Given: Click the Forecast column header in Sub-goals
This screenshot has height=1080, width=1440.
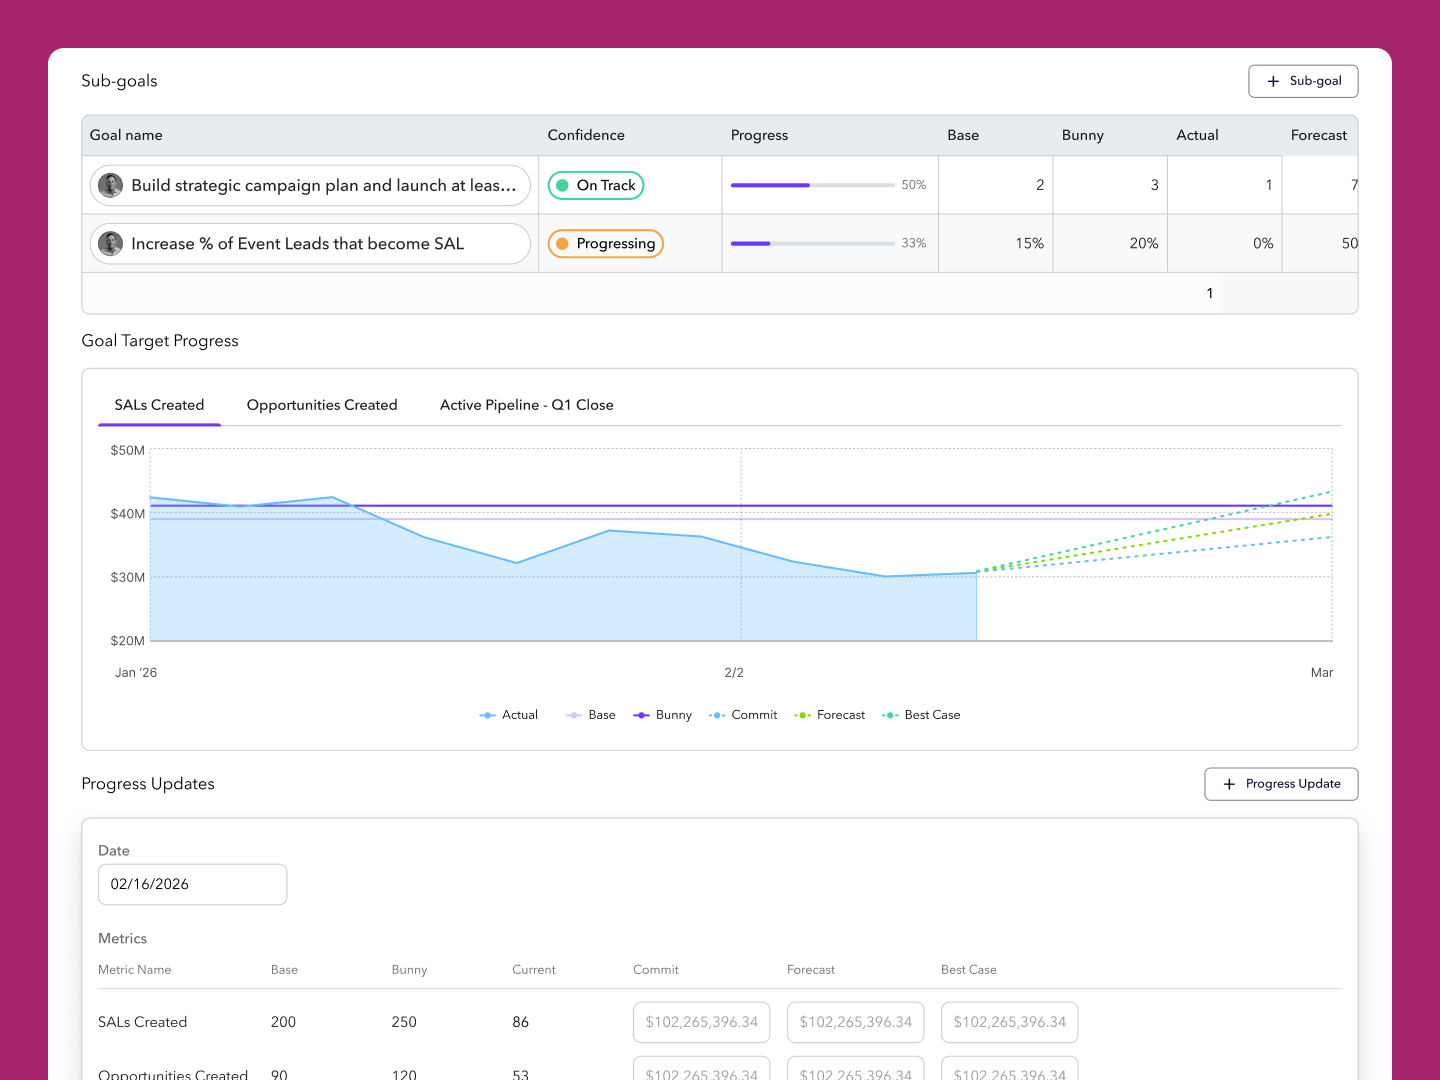Looking at the screenshot, I should [x=1319, y=135].
